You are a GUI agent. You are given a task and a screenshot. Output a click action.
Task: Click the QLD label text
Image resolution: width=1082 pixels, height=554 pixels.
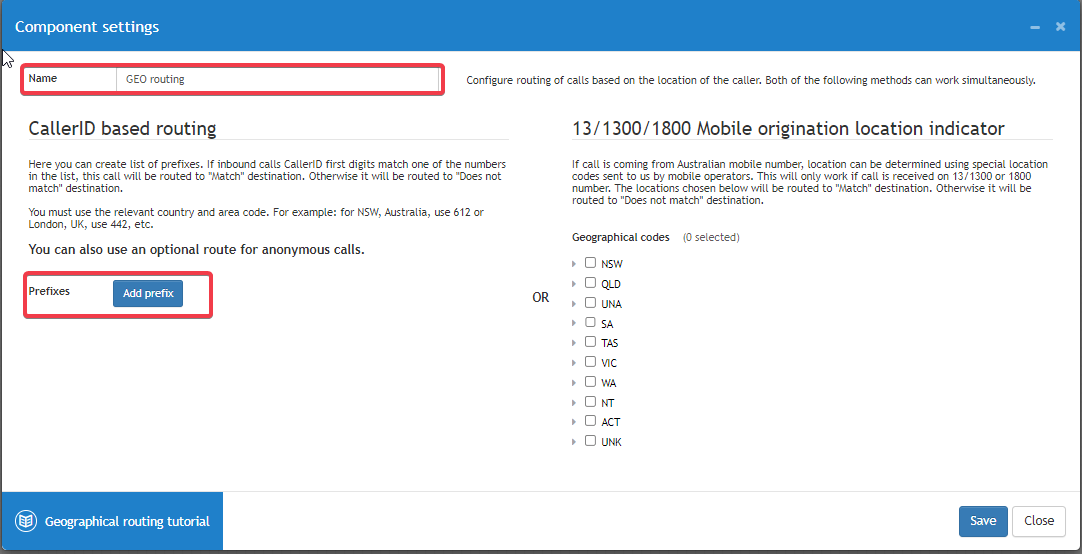tap(611, 284)
